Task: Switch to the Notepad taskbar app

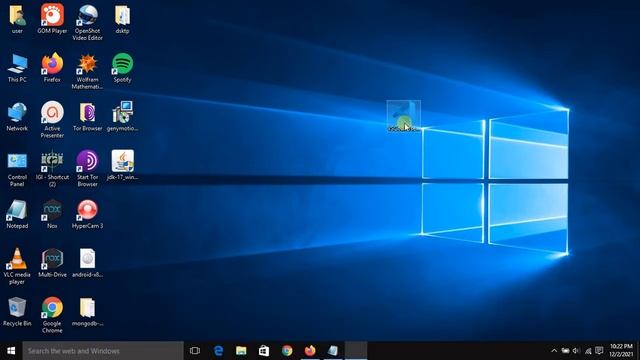Action: tap(333, 351)
